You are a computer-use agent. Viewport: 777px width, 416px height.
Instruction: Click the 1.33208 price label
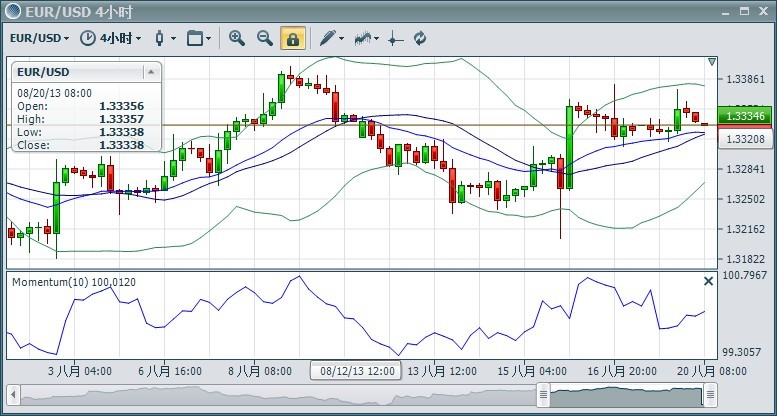click(745, 139)
